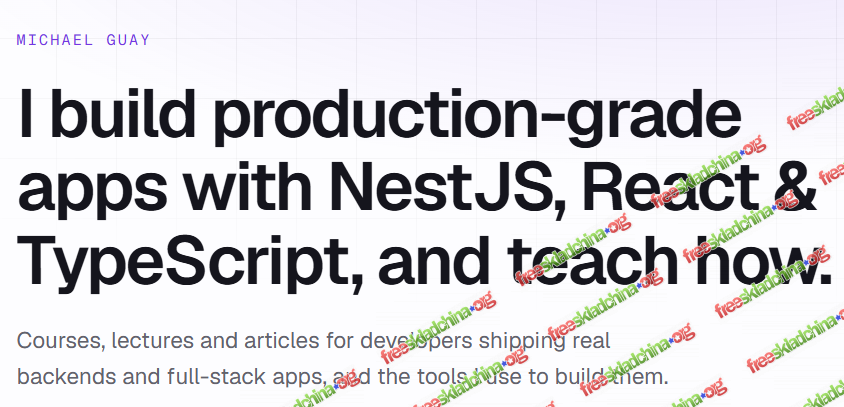Select the headline starting "I build production-grade"
Screen dimensions: 844x407
(425, 190)
